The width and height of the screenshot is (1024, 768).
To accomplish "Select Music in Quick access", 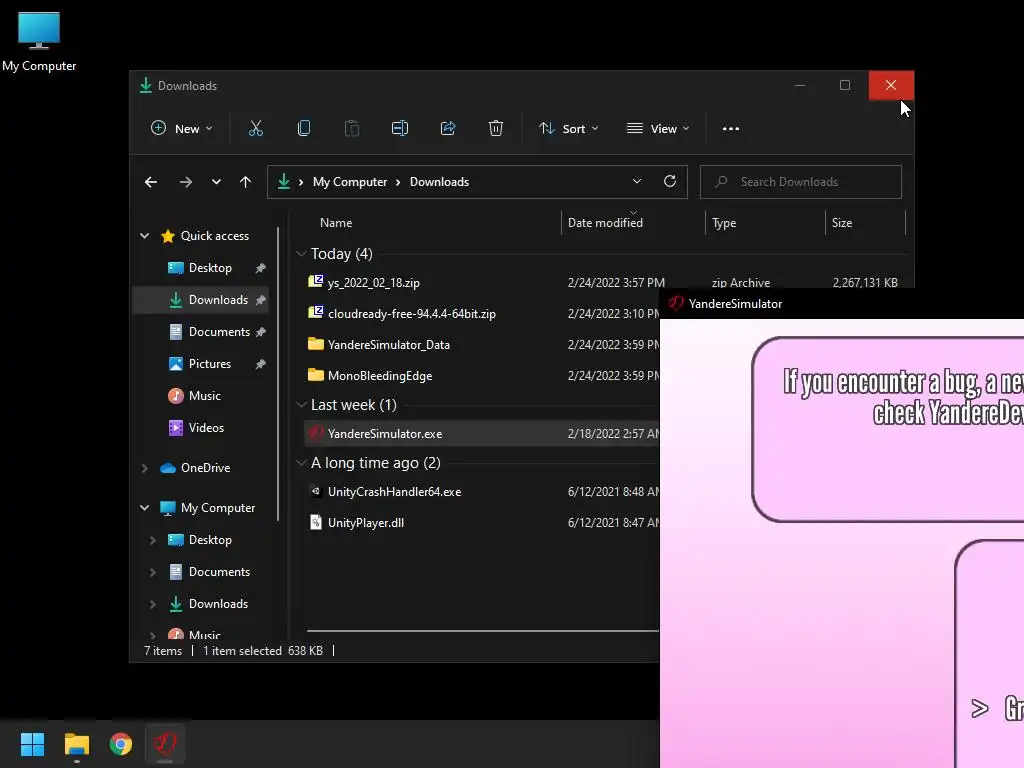I will tap(204, 396).
